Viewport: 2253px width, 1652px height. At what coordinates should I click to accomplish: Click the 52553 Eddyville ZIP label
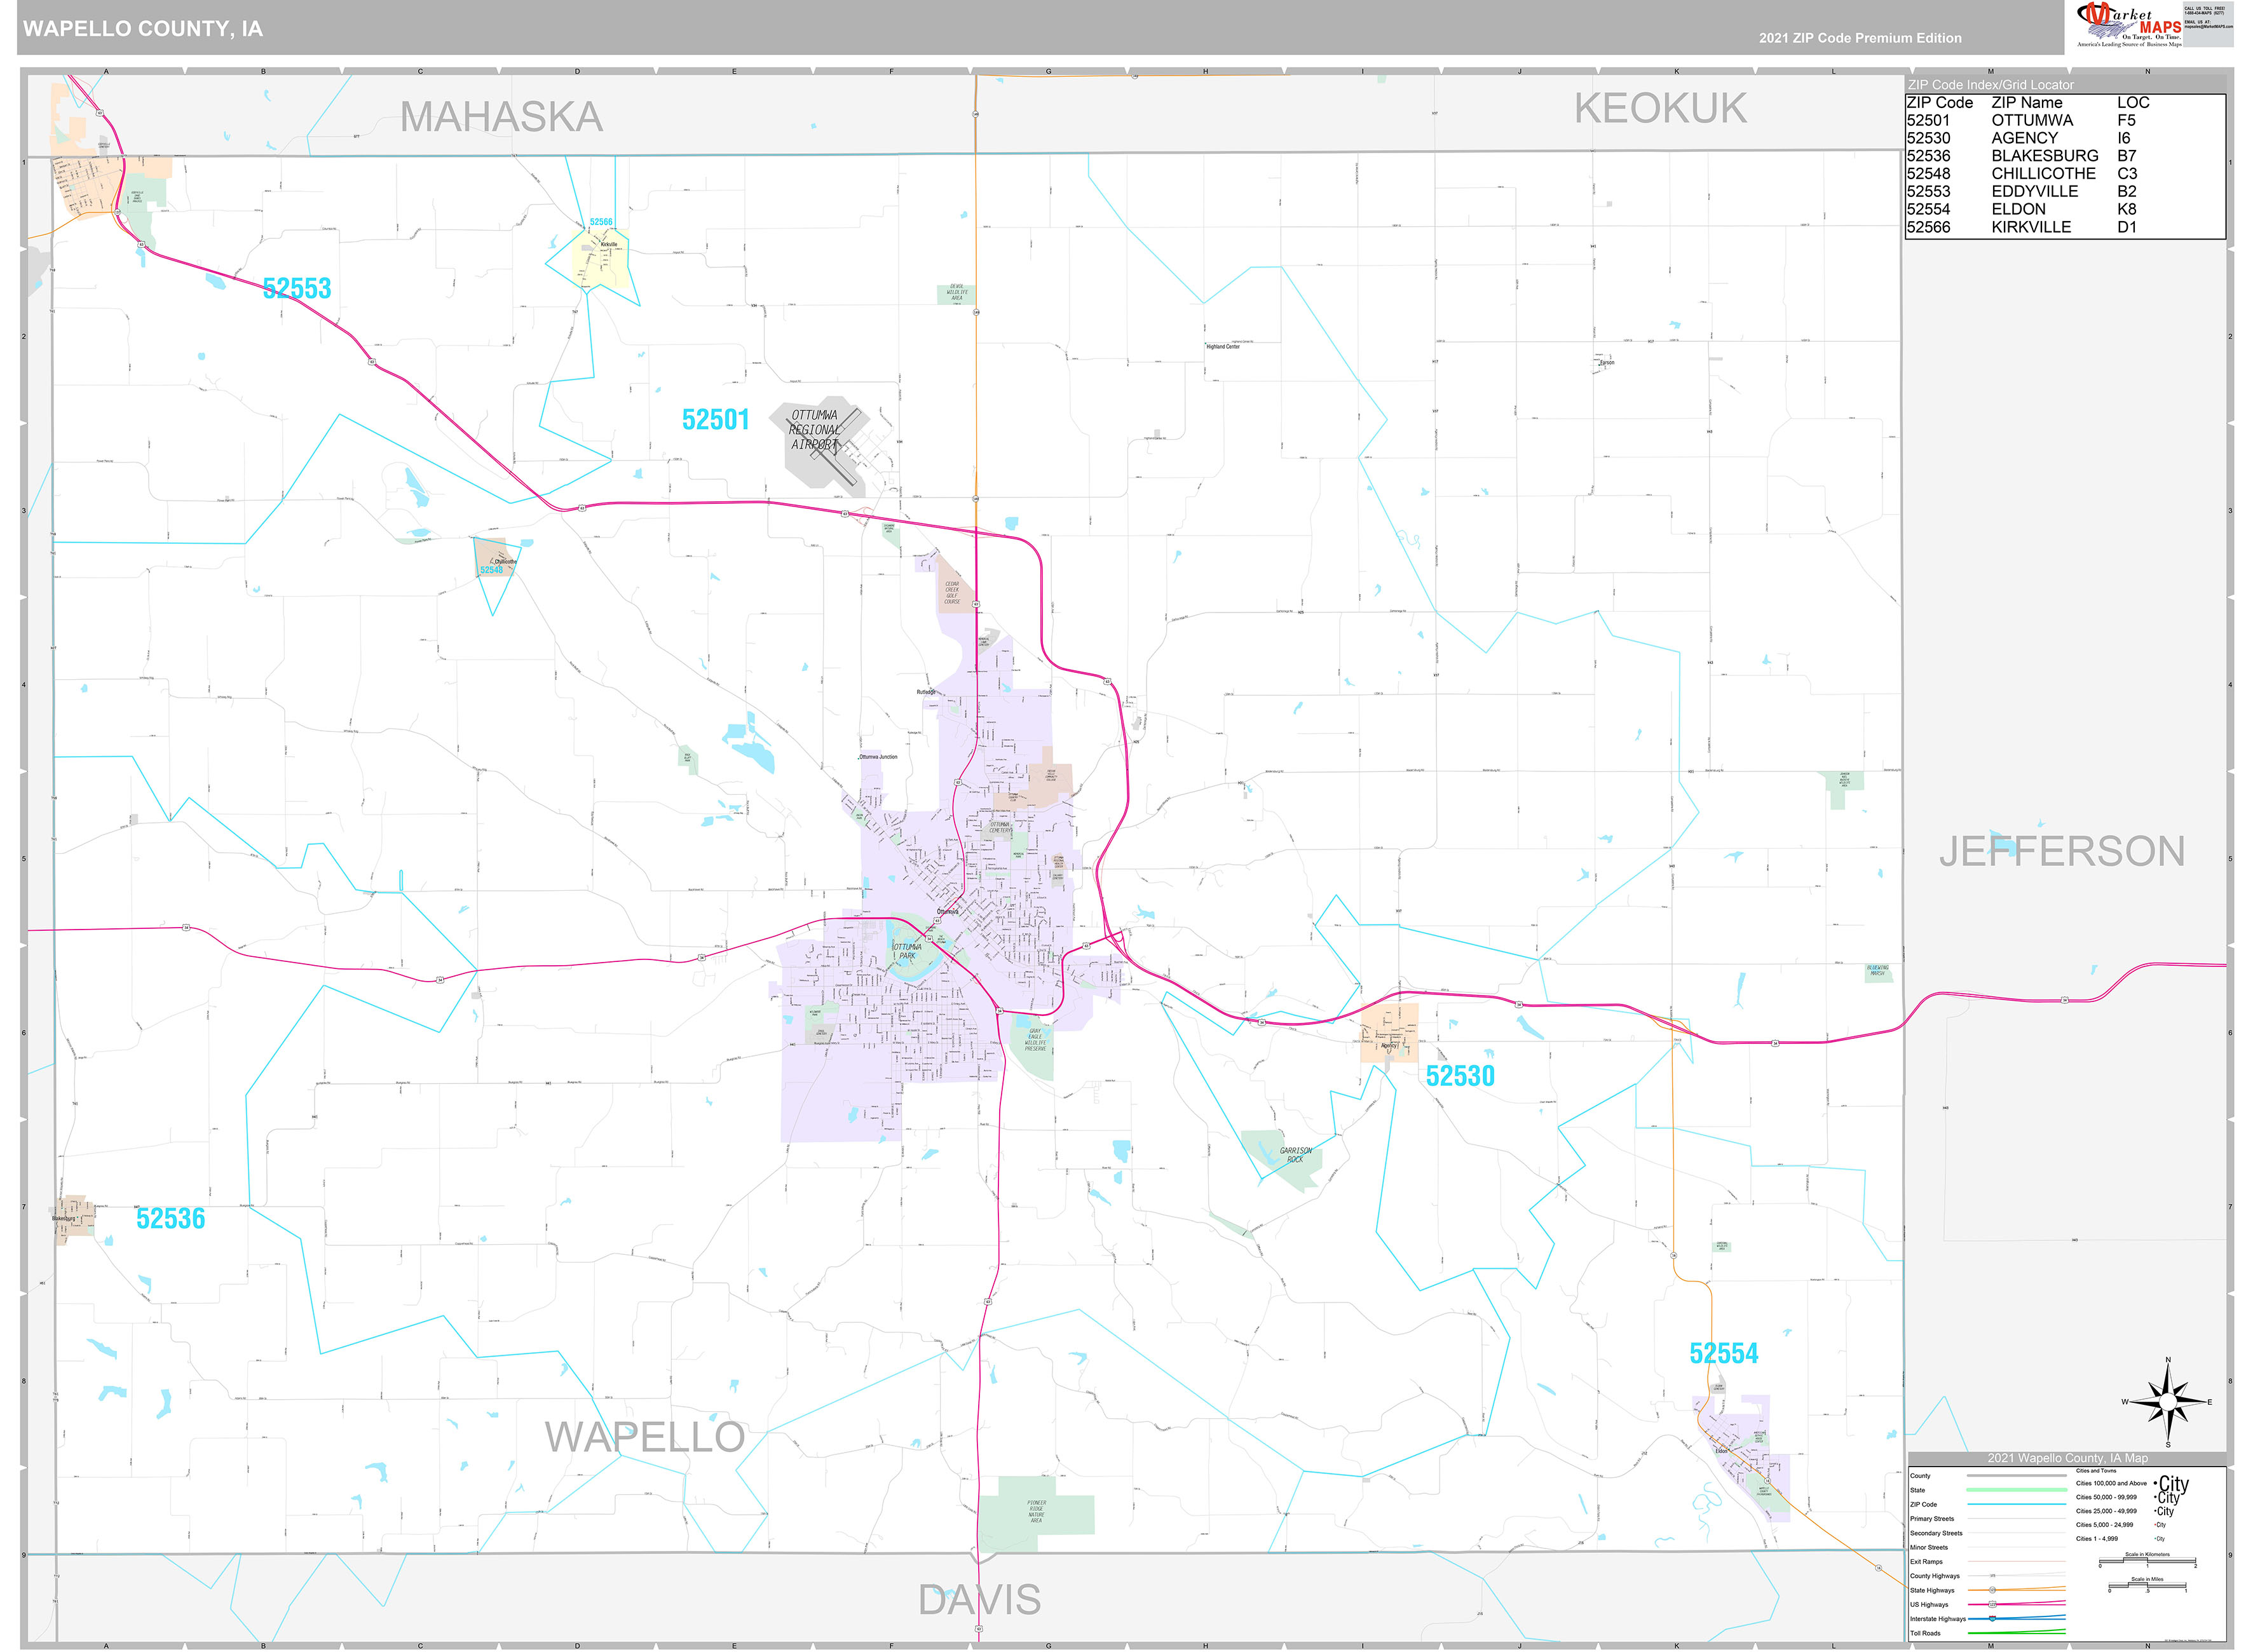(297, 288)
